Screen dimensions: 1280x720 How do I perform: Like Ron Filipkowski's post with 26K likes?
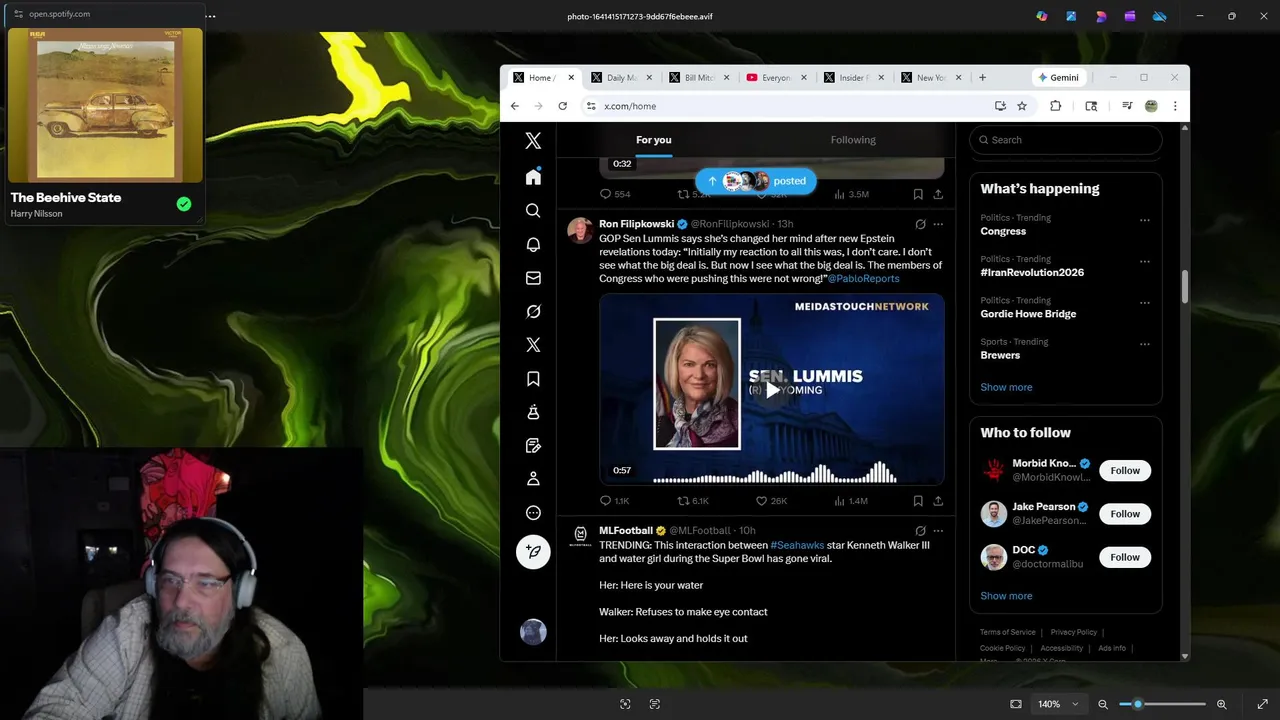tap(771, 501)
